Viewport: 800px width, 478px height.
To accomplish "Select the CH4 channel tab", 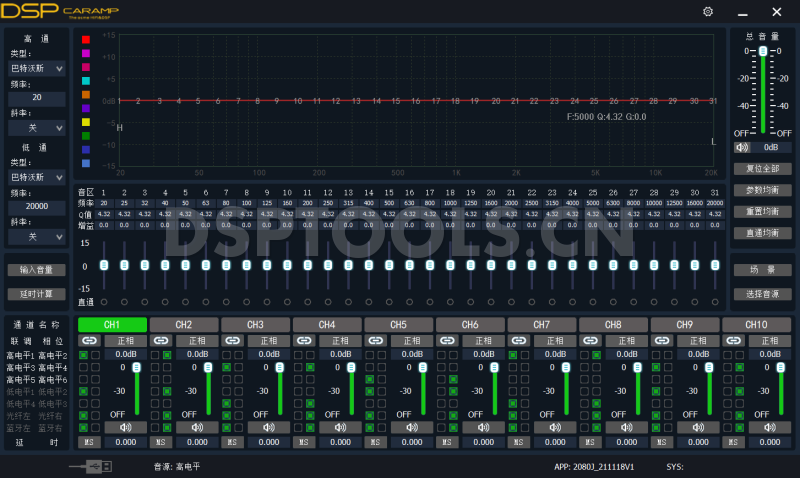I will [327, 325].
